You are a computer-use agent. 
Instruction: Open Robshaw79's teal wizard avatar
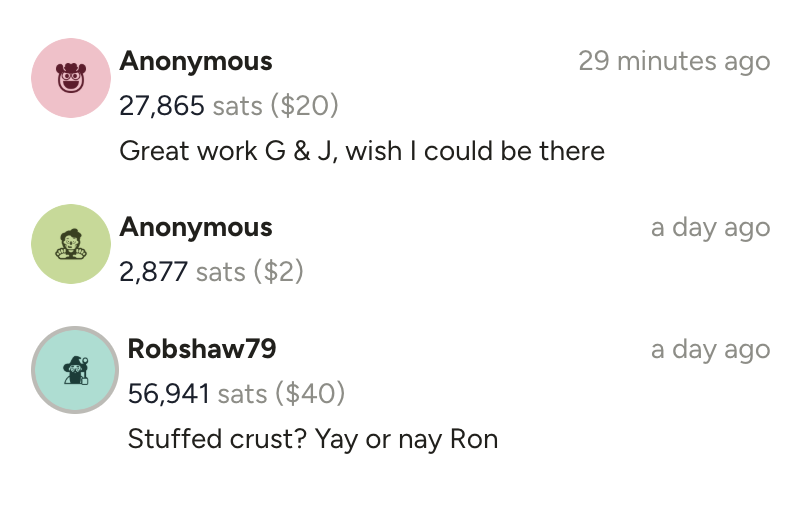74,370
